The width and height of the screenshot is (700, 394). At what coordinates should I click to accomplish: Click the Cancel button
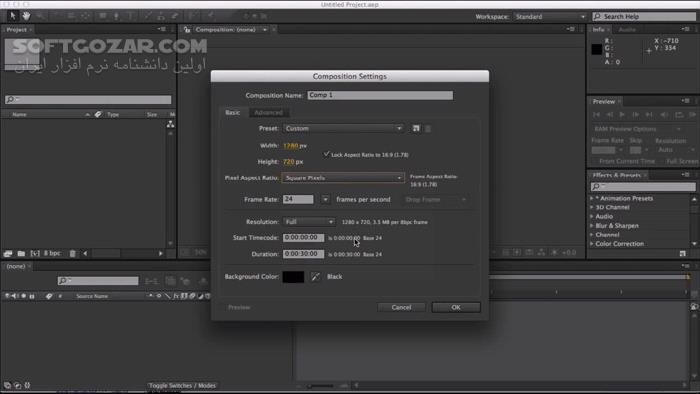401,307
